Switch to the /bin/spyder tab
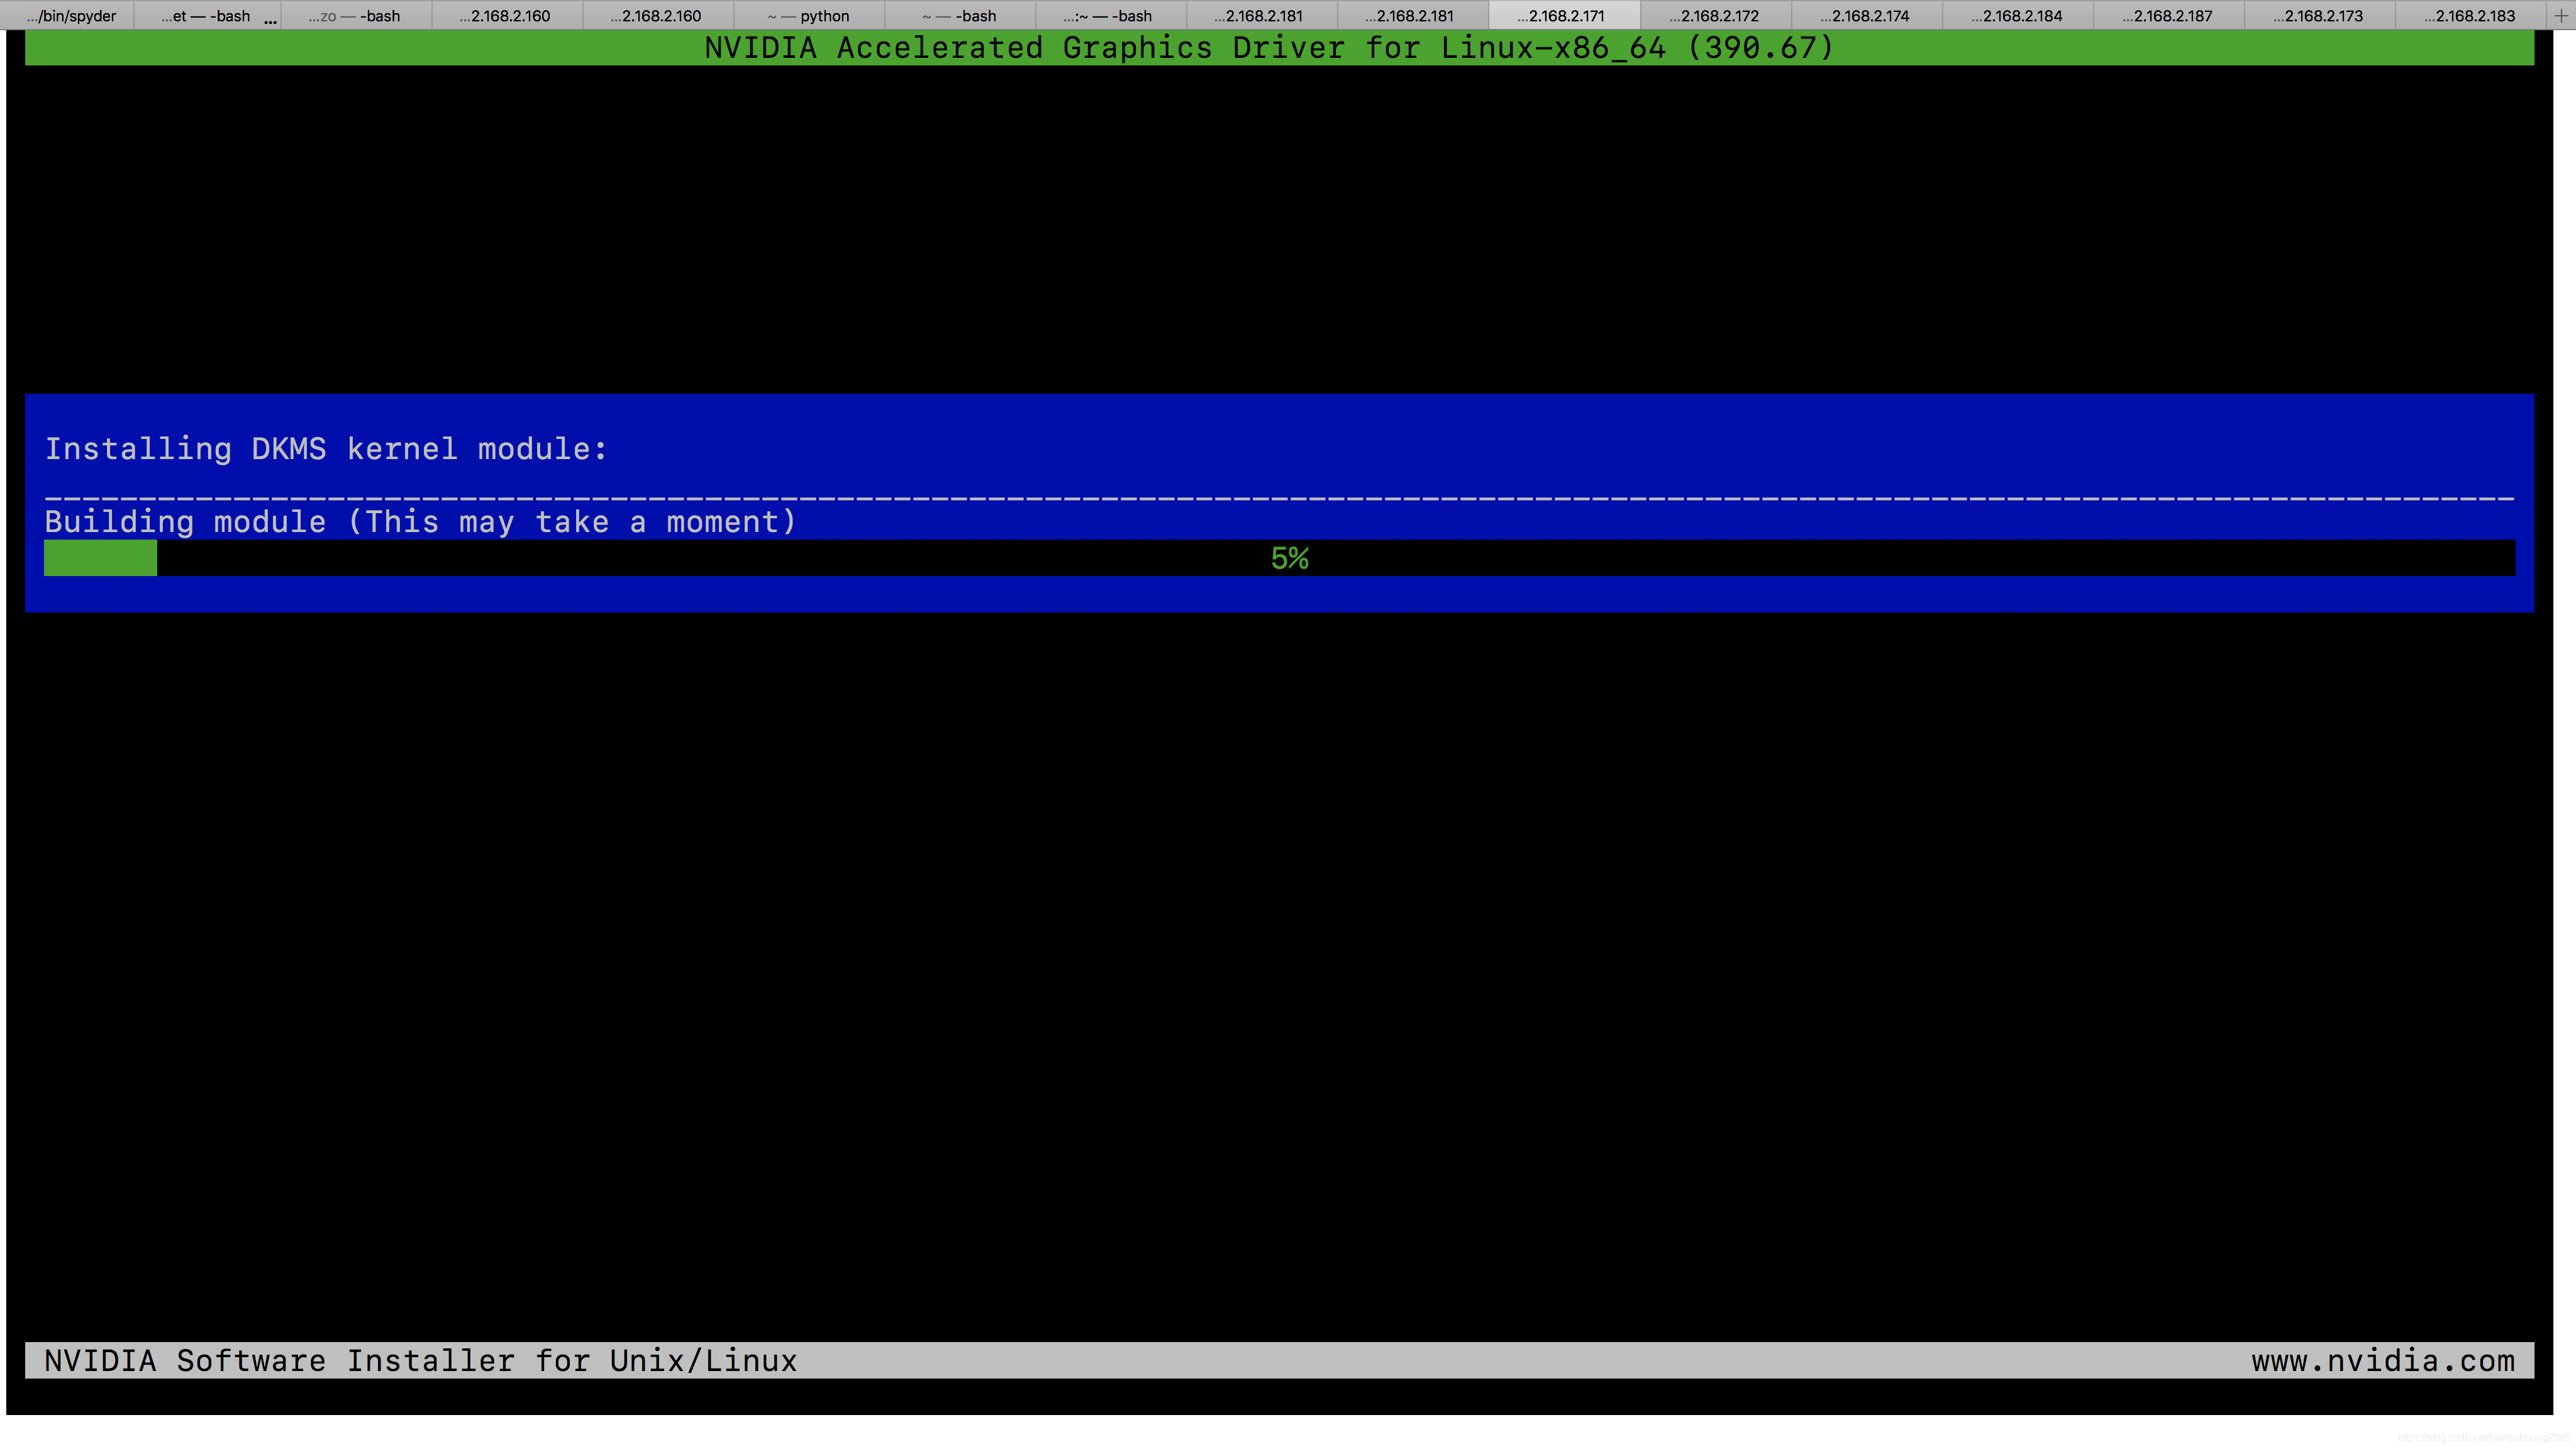The height and width of the screenshot is (1449, 2576). coord(72,16)
